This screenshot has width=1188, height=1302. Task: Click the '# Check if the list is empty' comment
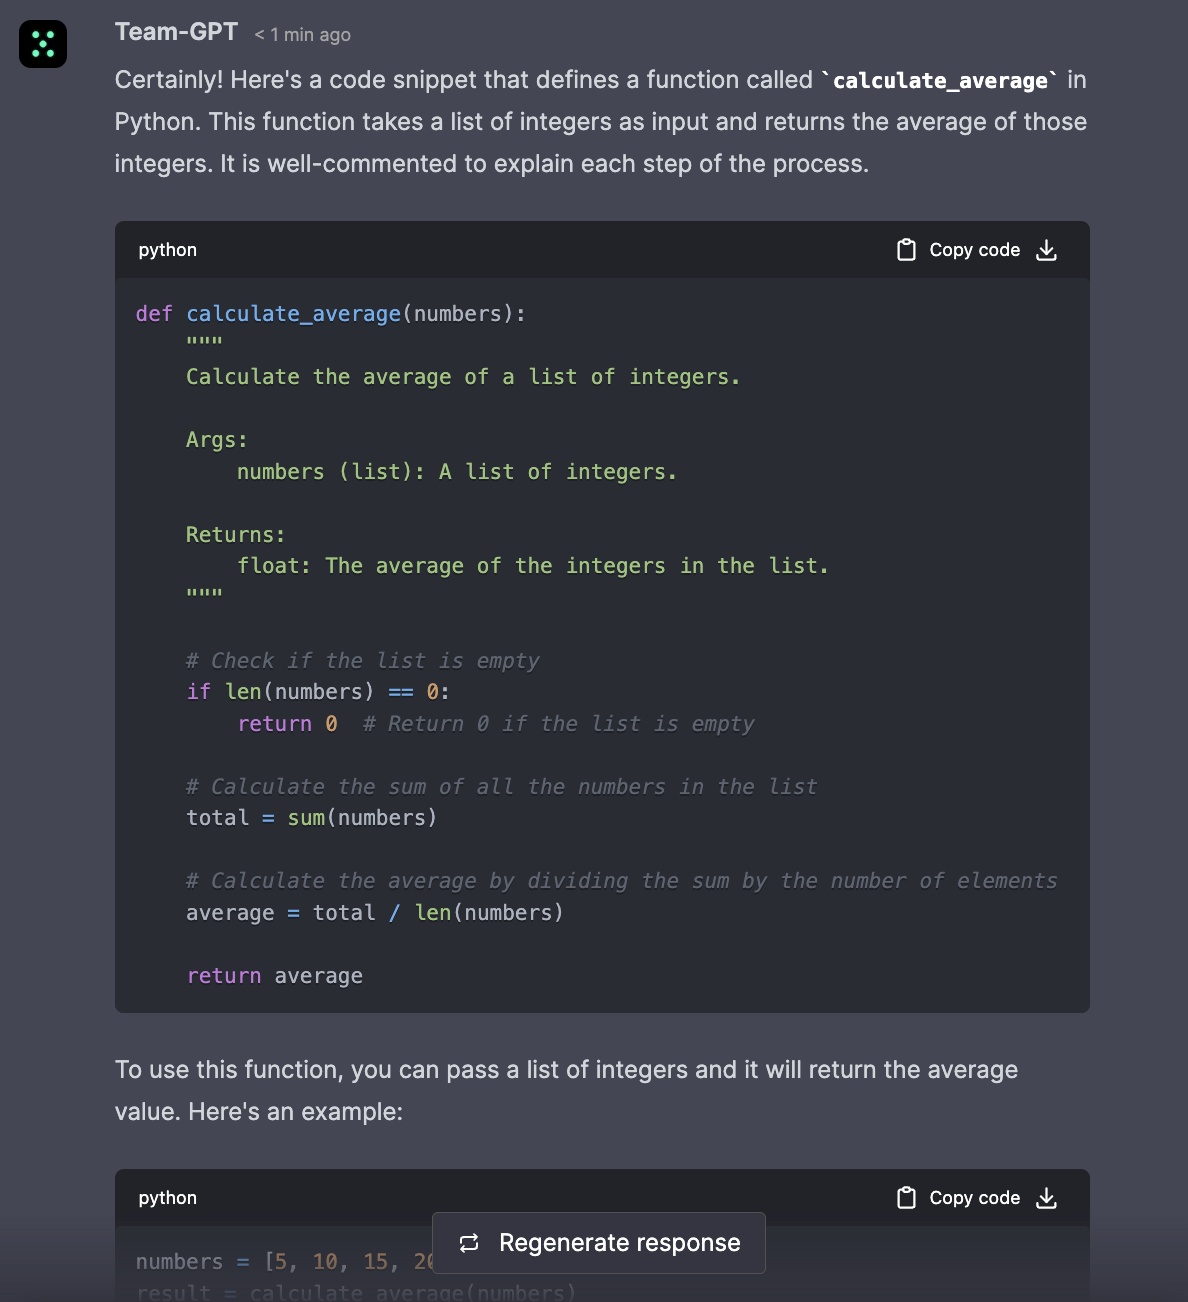click(x=362, y=661)
